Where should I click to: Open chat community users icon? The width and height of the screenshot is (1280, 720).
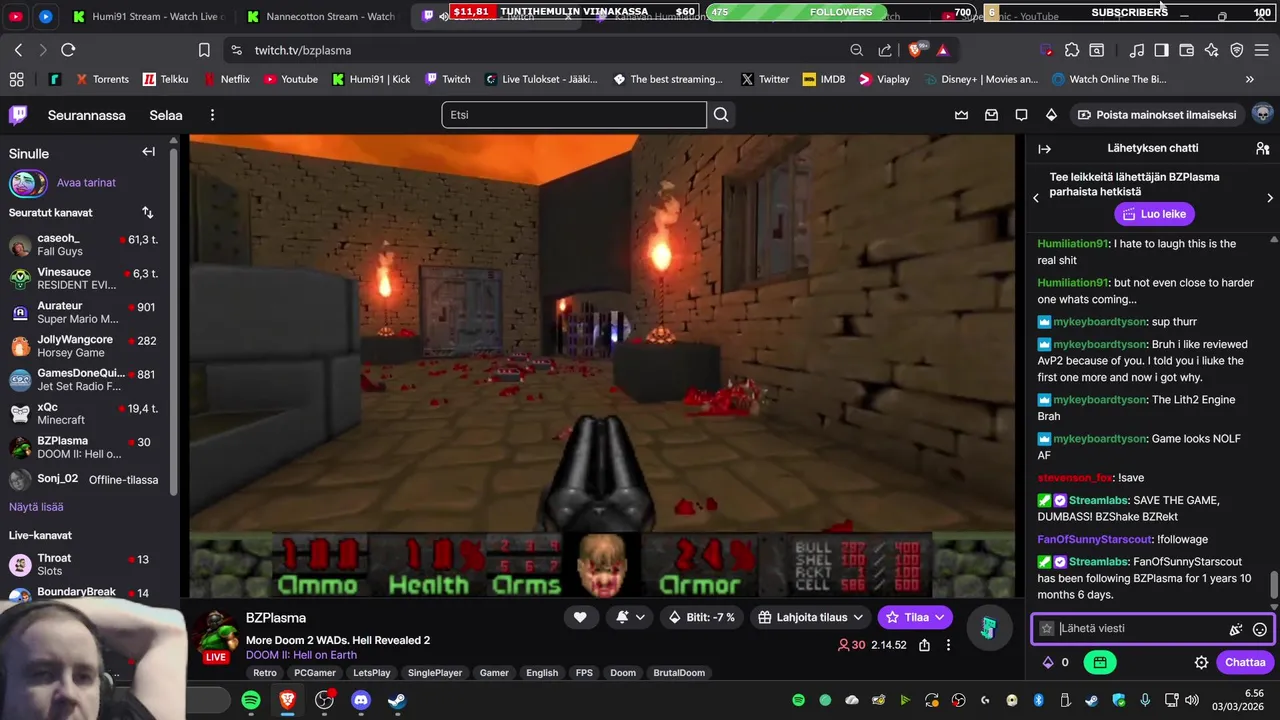(x=1262, y=149)
